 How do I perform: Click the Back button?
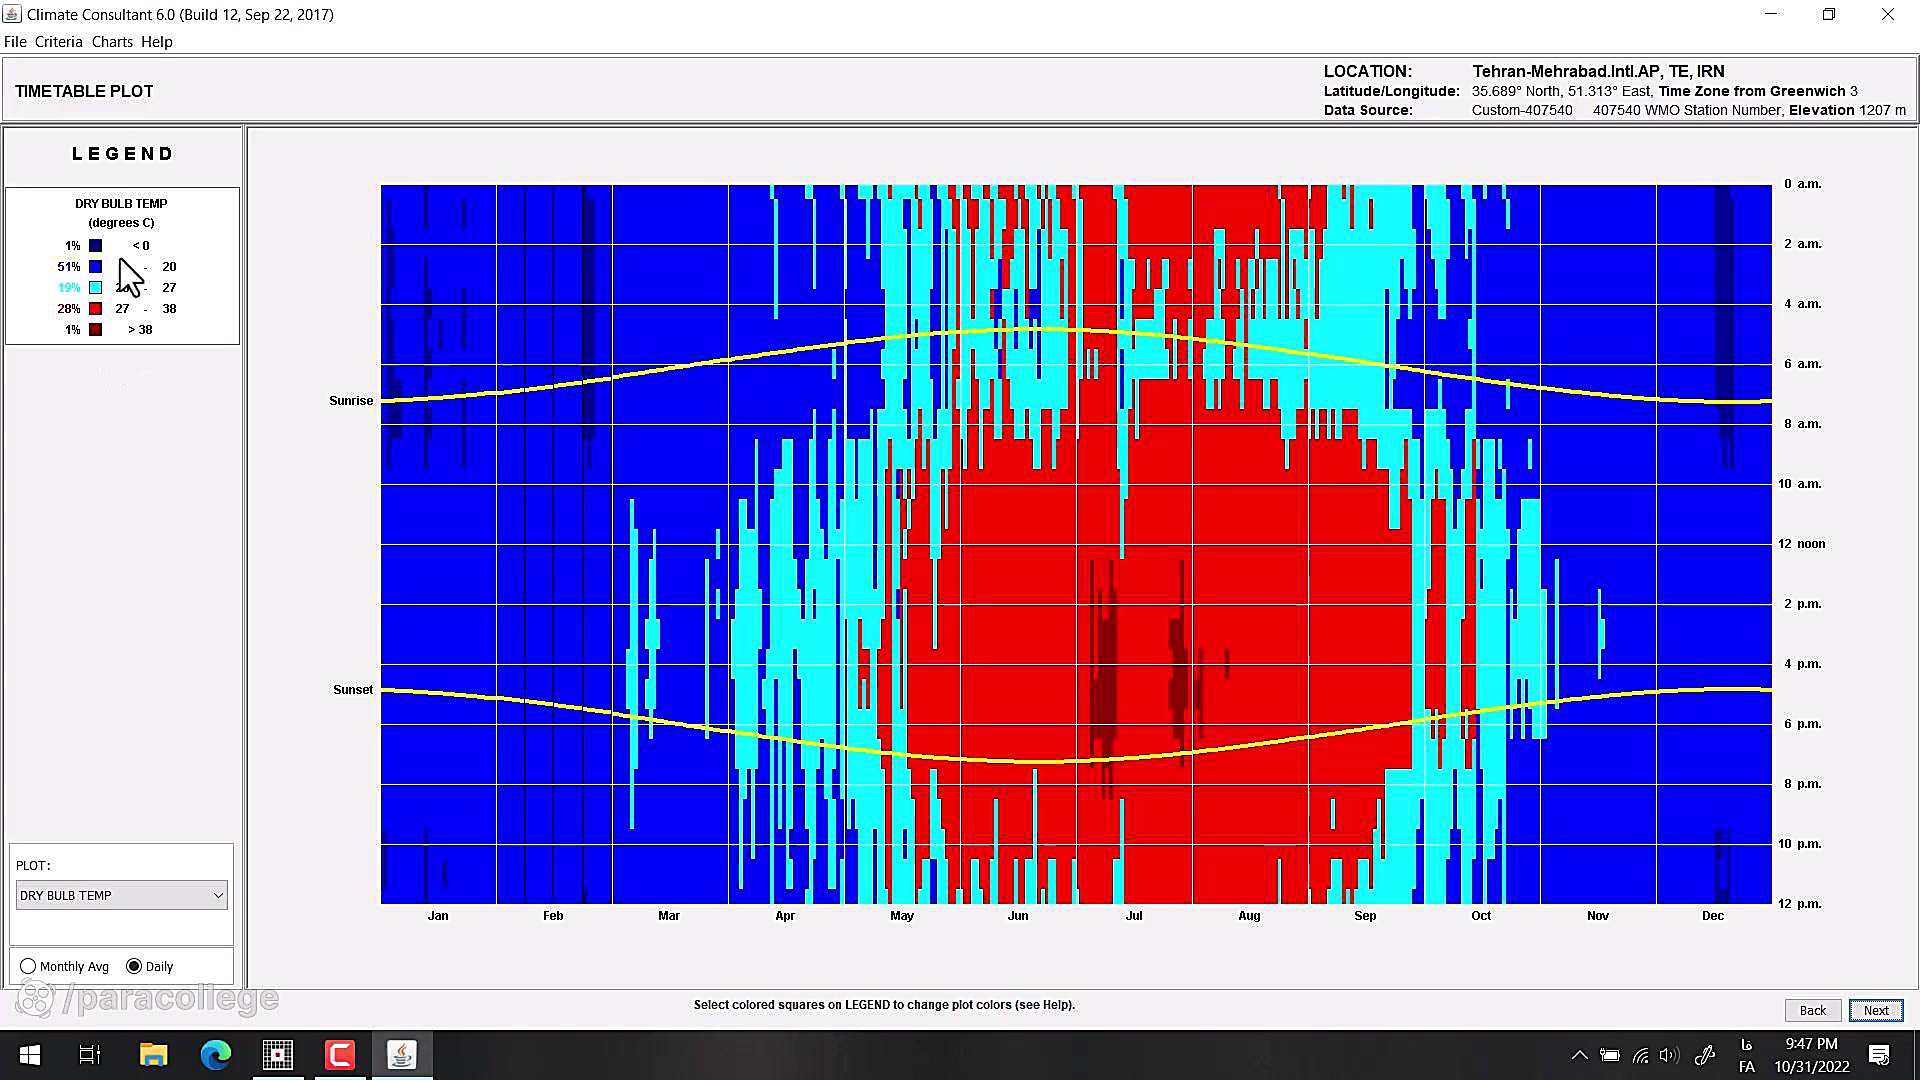click(x=1812, y=1010)
